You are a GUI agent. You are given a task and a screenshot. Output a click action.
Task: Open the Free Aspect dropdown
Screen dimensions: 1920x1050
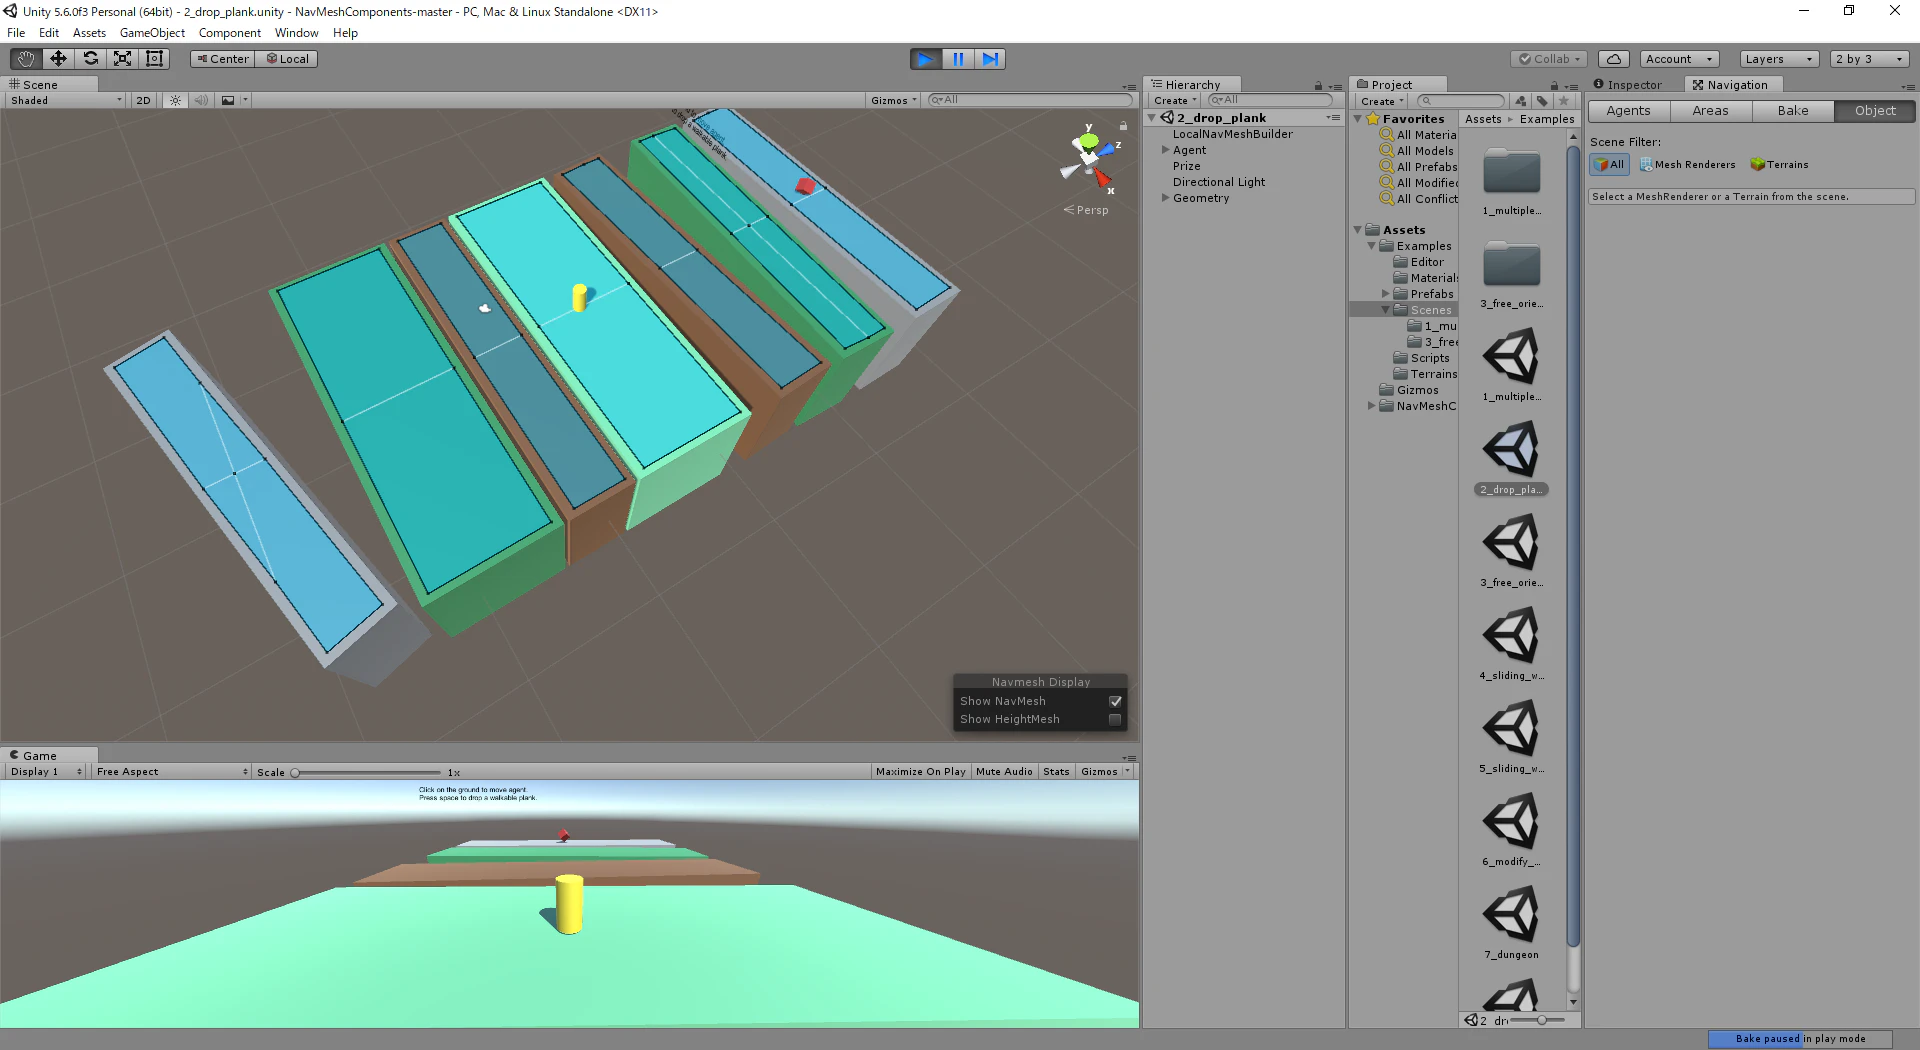[172, 771]
